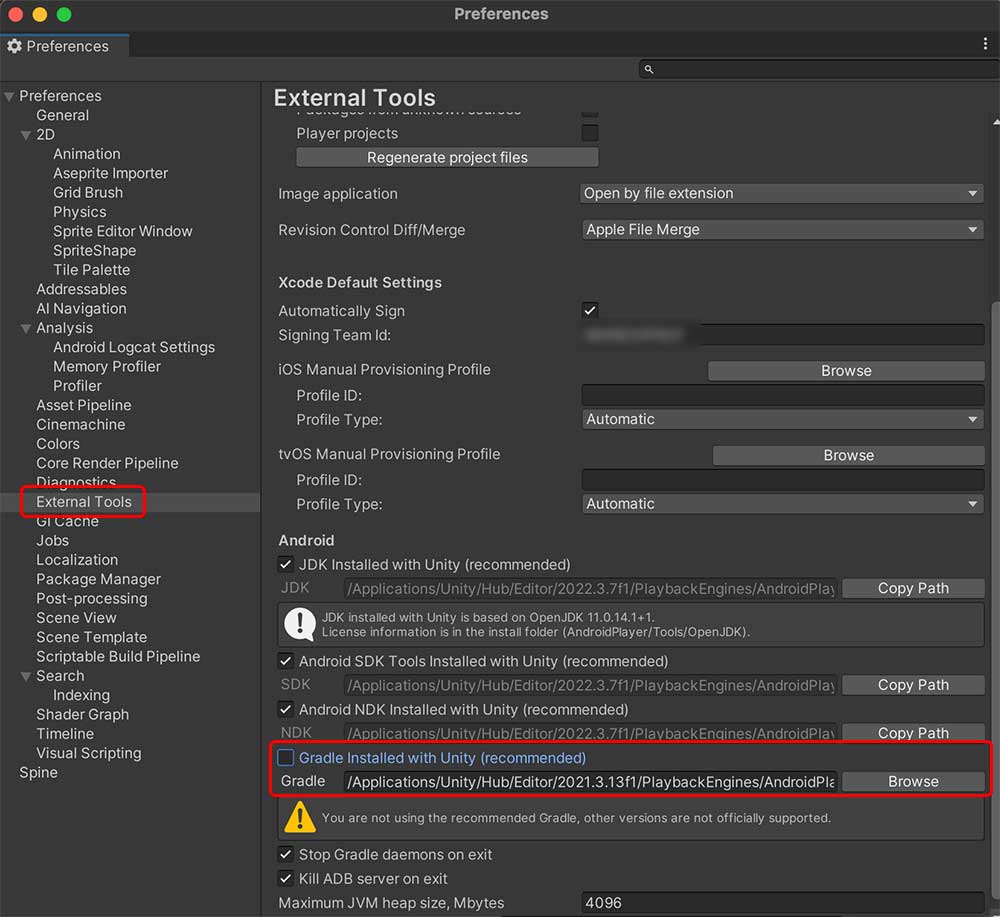
Task: Collapse the Analysis tree in the sidebar
Action: (26, 327)
